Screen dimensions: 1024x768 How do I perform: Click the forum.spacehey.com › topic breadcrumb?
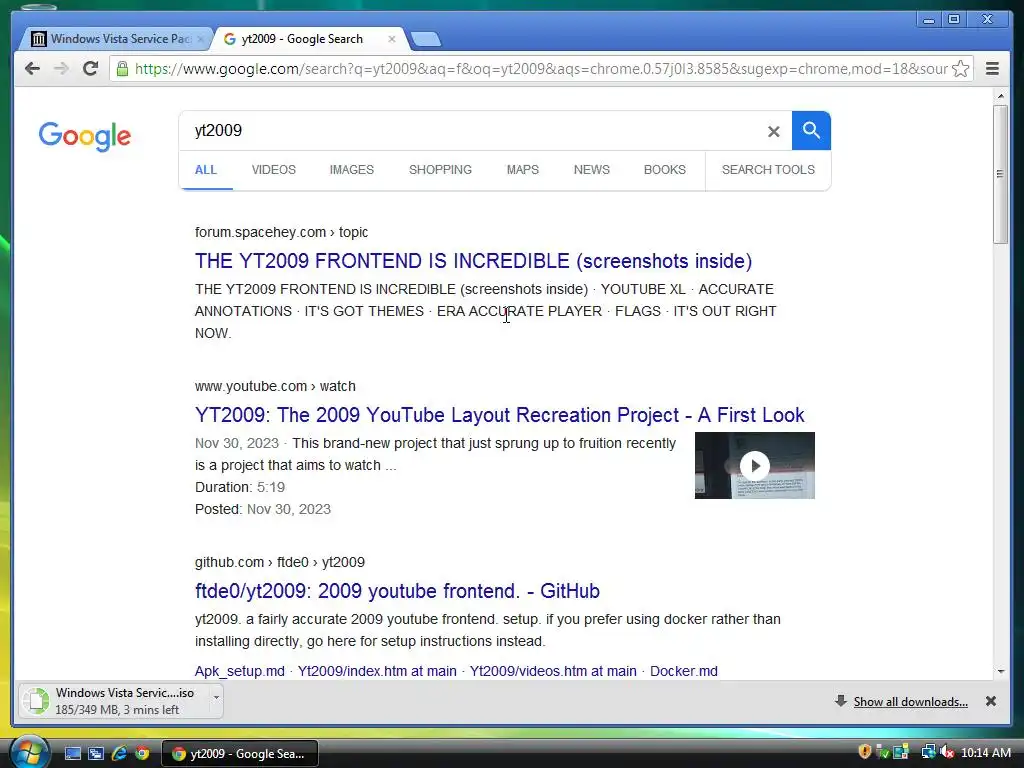(x=281, y=232)
